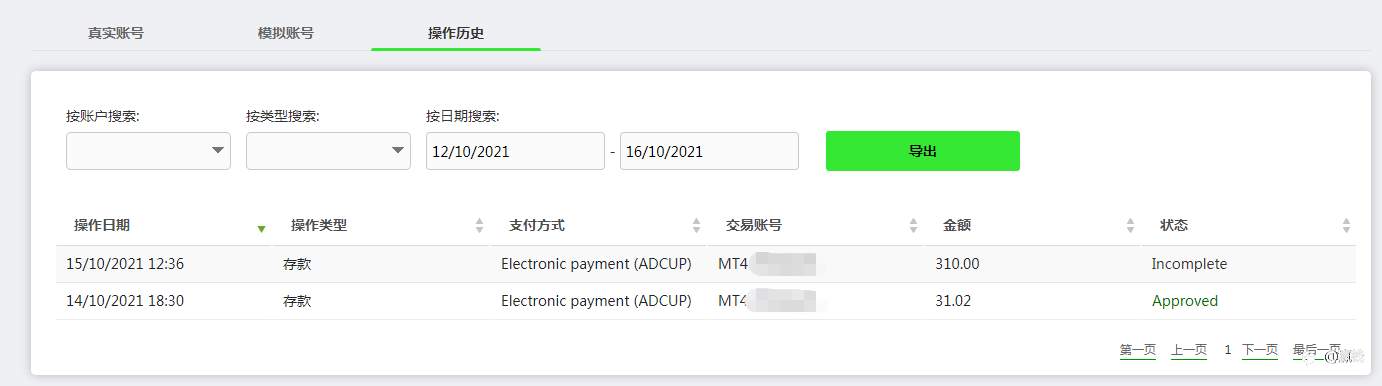Switch to the 模拟账号 tab
This screenshot has width=1382, height=386.
click(x=286, y=33)
